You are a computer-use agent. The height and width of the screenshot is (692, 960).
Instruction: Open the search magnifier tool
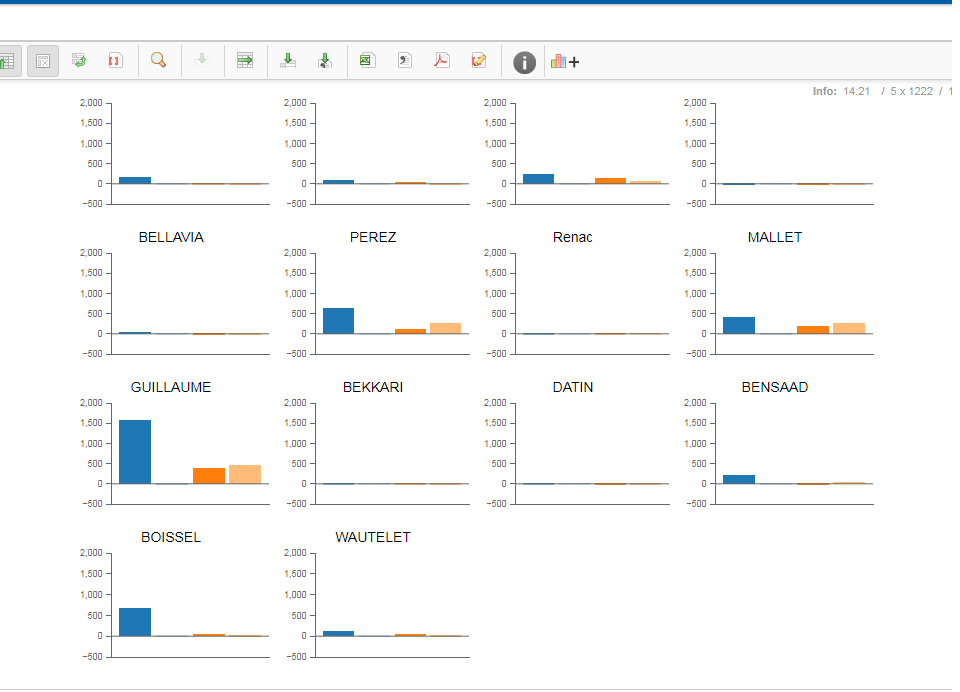158,60
